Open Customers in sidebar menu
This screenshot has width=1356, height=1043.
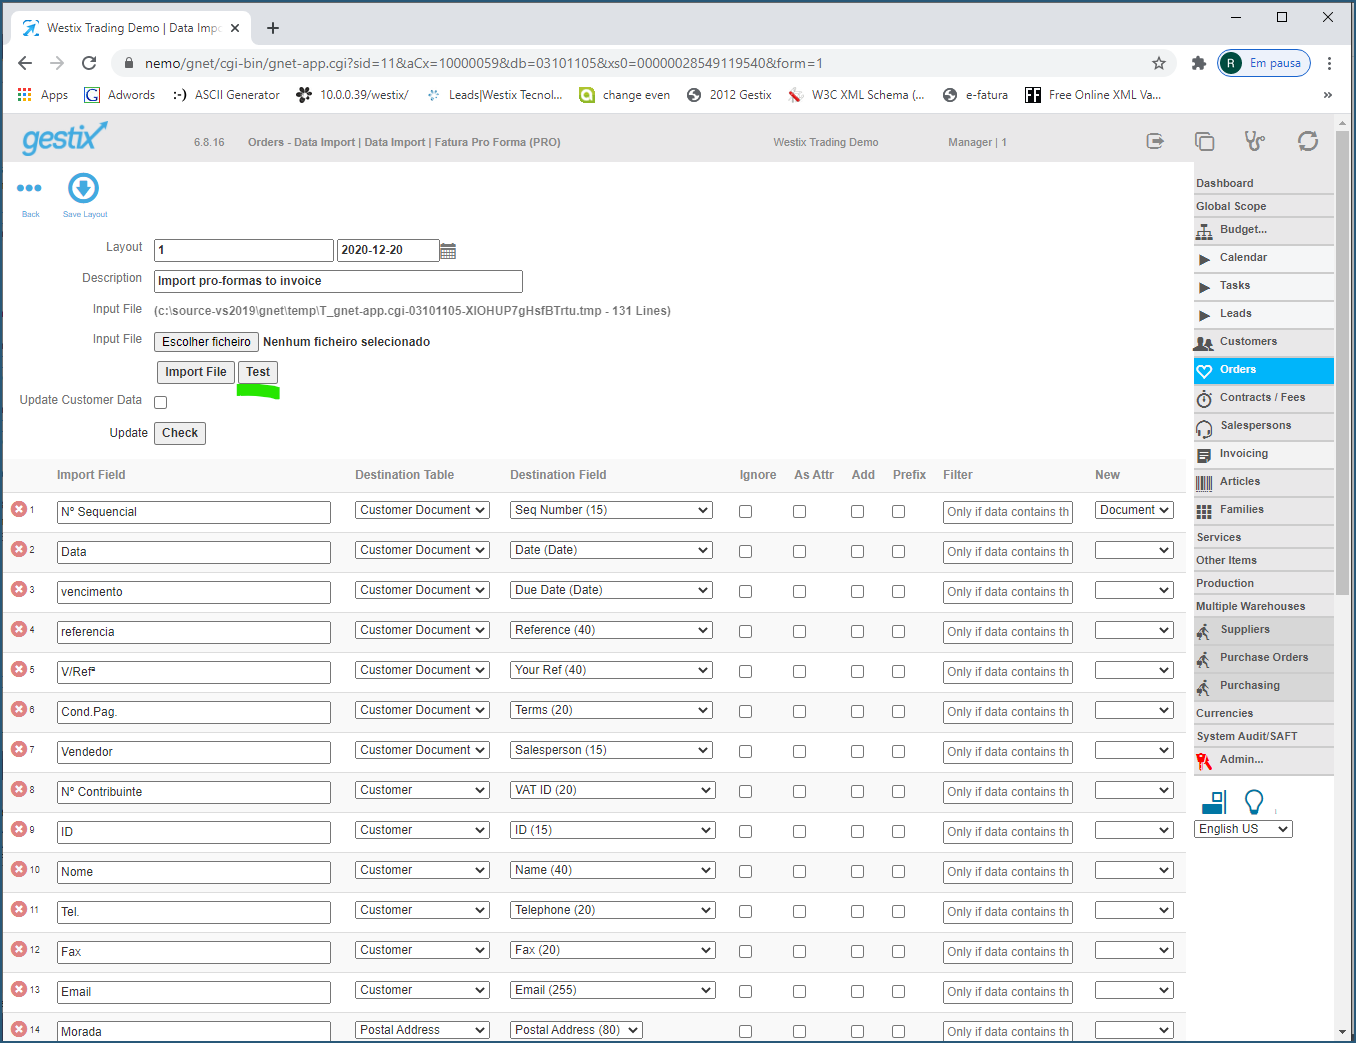click(1263, 342)
